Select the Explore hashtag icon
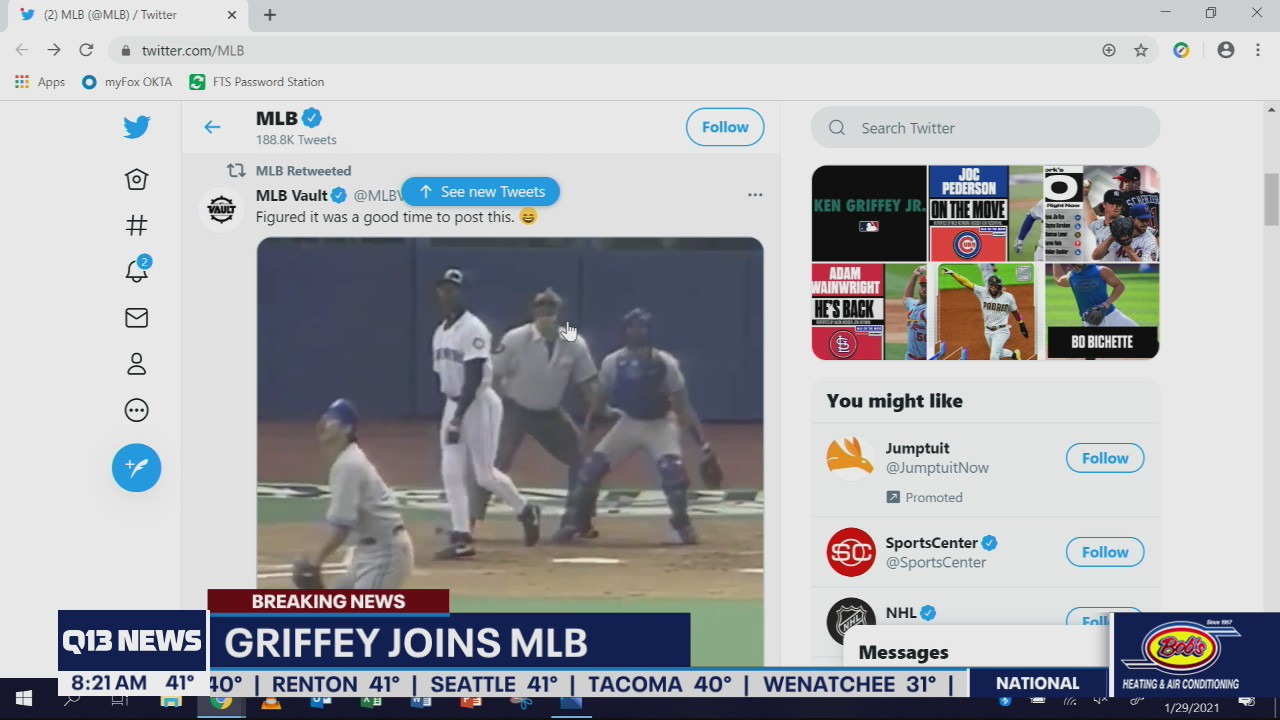Screen dimensions: 1280x720 point(136,225)
